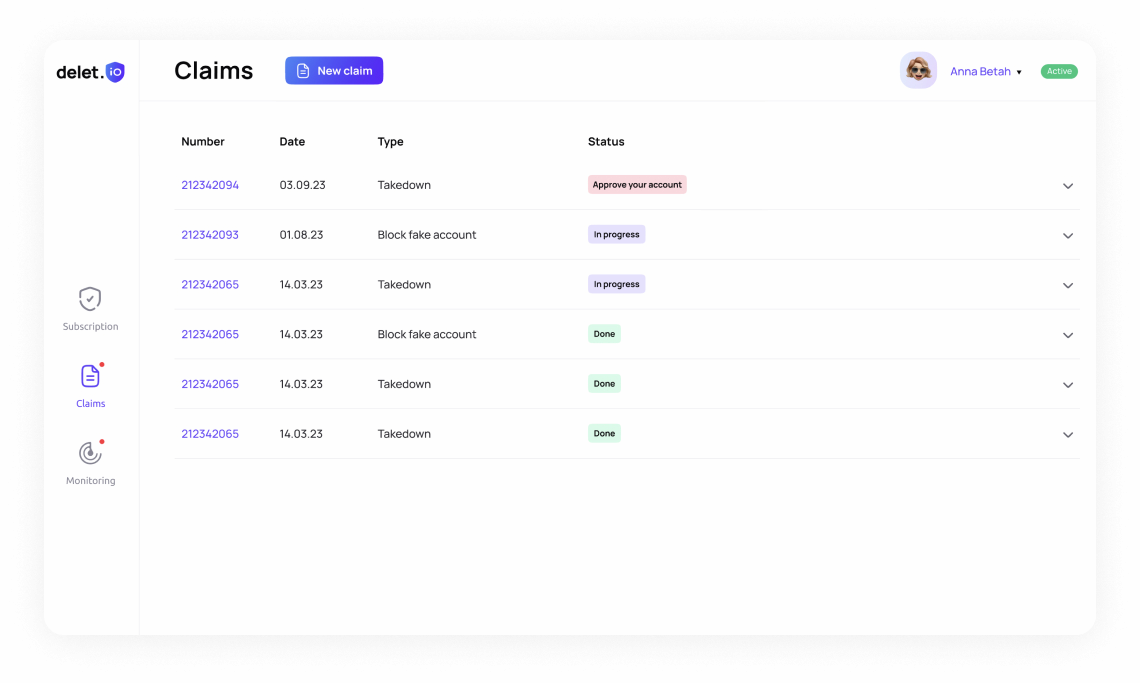This screenshot has height=683, width=1140.
Task: Click the document icon in New claim
Action: tap(303, 71)
